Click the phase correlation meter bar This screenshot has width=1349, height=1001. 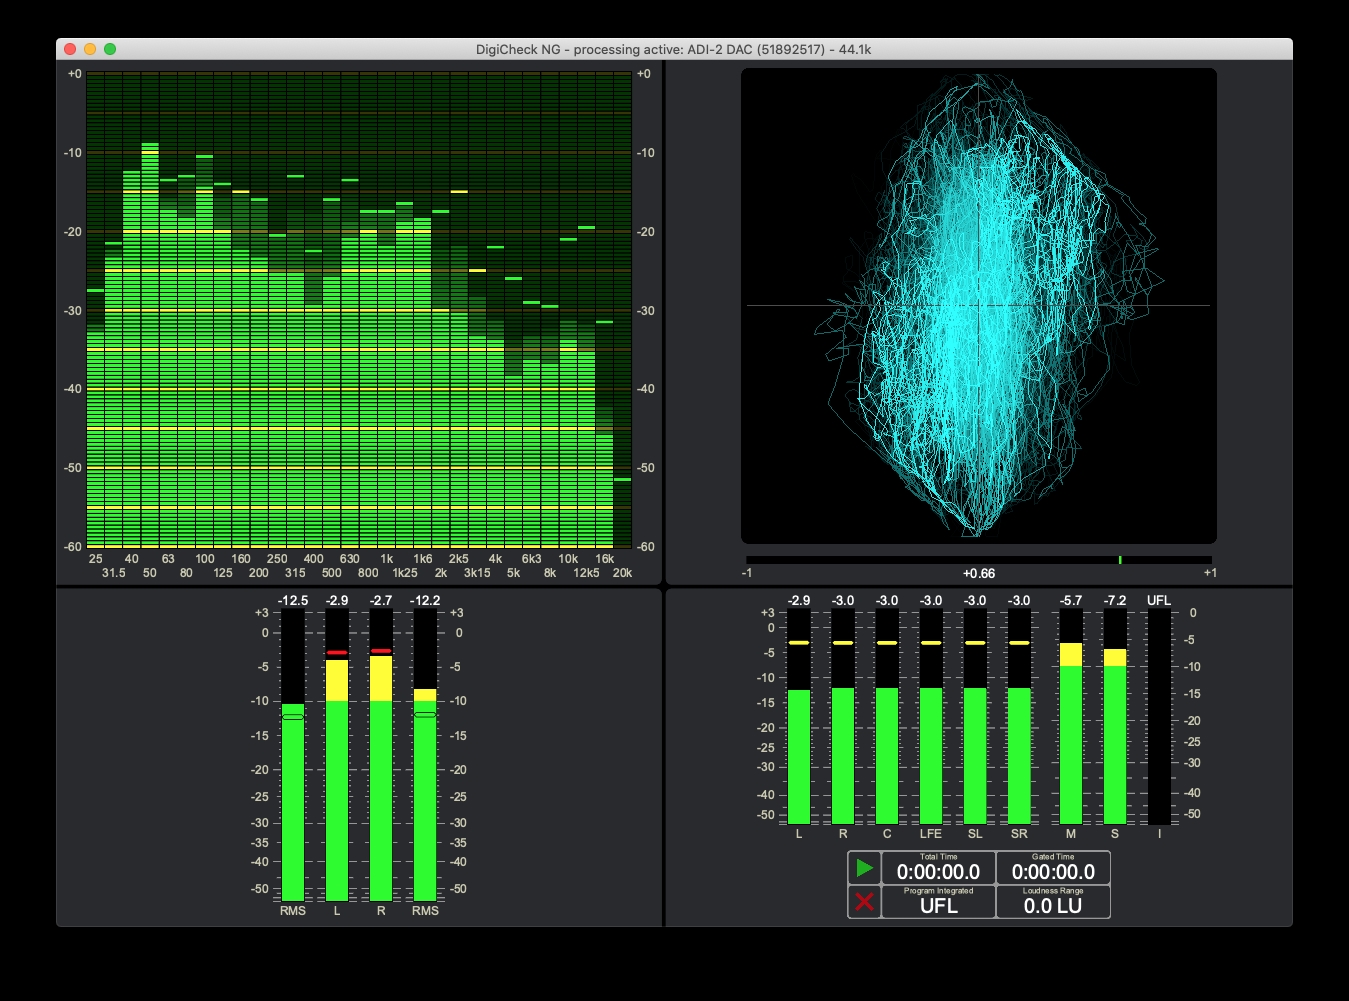pos(978,560)
